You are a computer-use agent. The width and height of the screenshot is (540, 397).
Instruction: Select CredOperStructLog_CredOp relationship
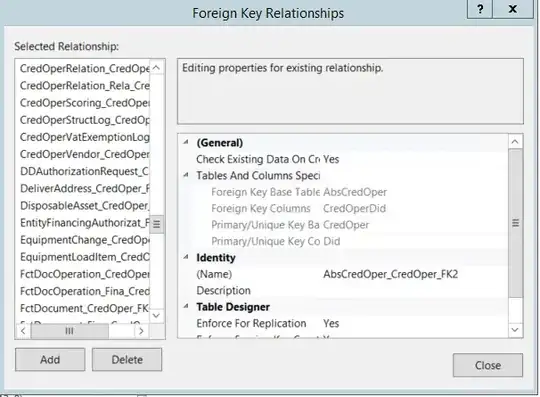pyautogui.click(x=85, y=120)
